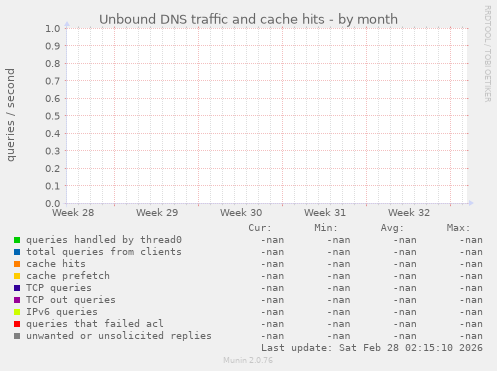Select the 'TCP queries' legend label
This screenshot has width=497, height=371.
pos(59,288)
